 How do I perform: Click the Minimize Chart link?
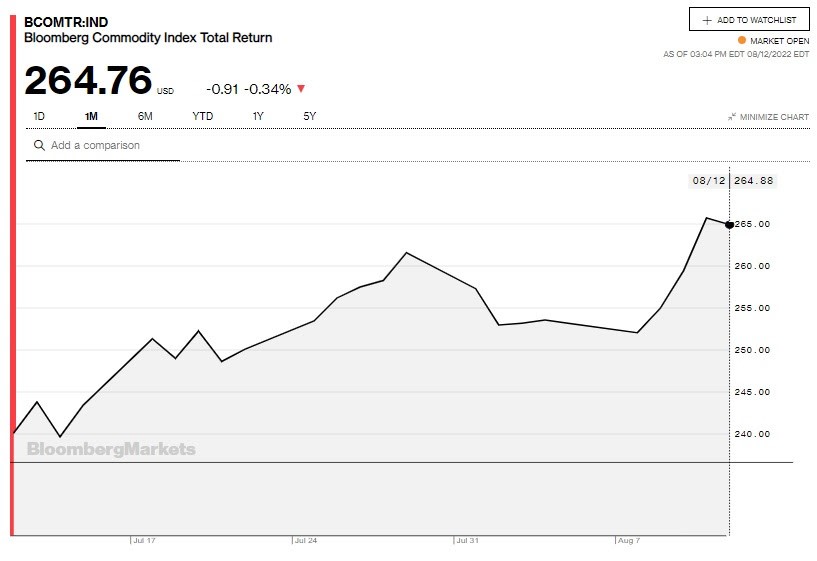click(769, 117)
